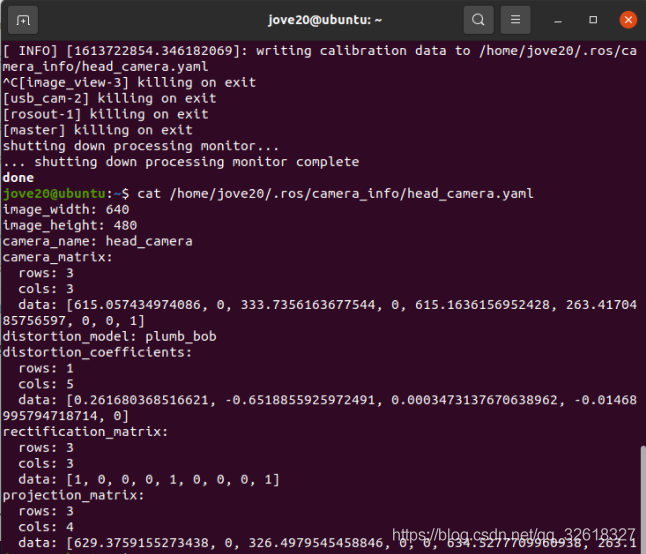This screenshot has width=646, height=554.
Task: Minimize the terminal window
Action: tap(558, 20)
